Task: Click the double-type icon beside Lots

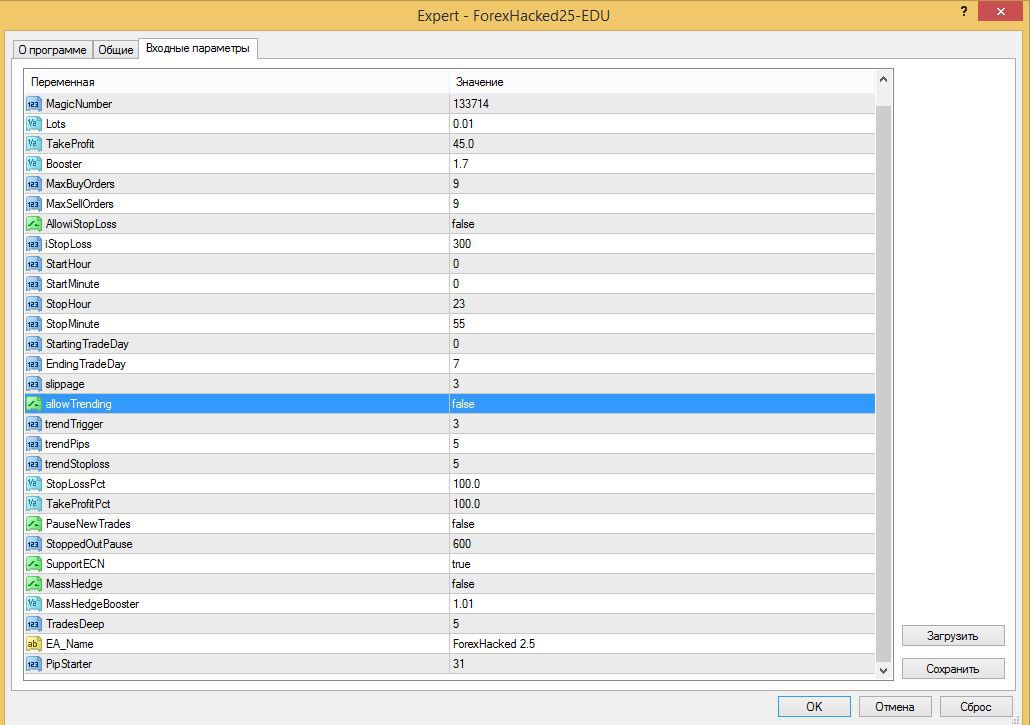Action: point(34,123)
